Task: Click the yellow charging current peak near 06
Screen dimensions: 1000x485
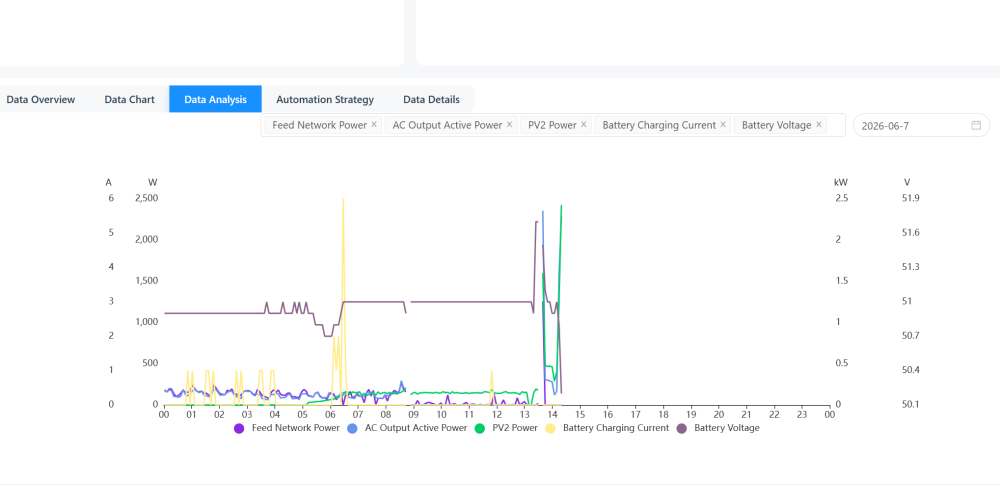Action: click(x=343, y=200)
